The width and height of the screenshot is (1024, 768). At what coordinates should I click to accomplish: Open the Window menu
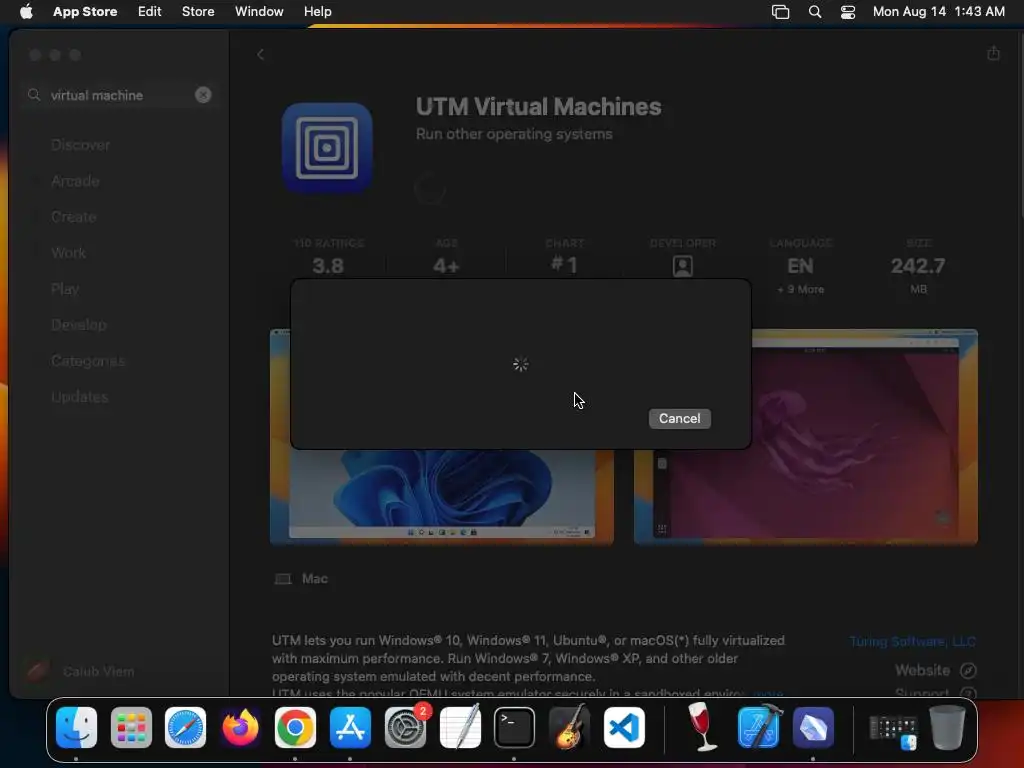(x=259, y=11)
